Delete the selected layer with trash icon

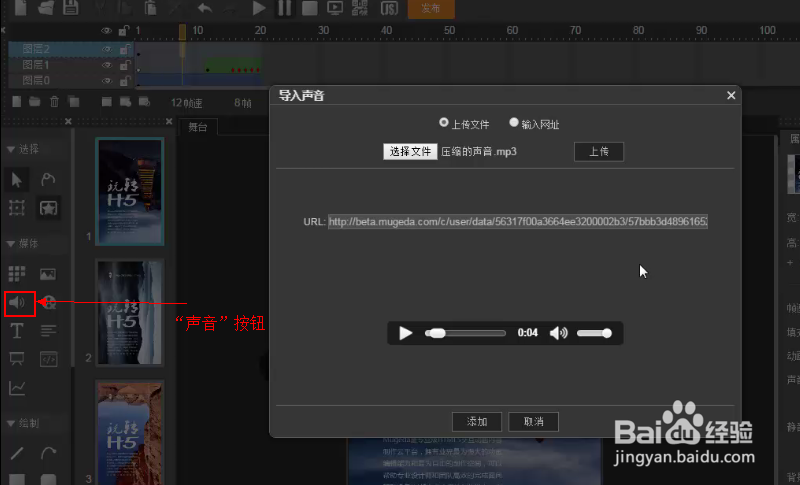click(55, 102)
